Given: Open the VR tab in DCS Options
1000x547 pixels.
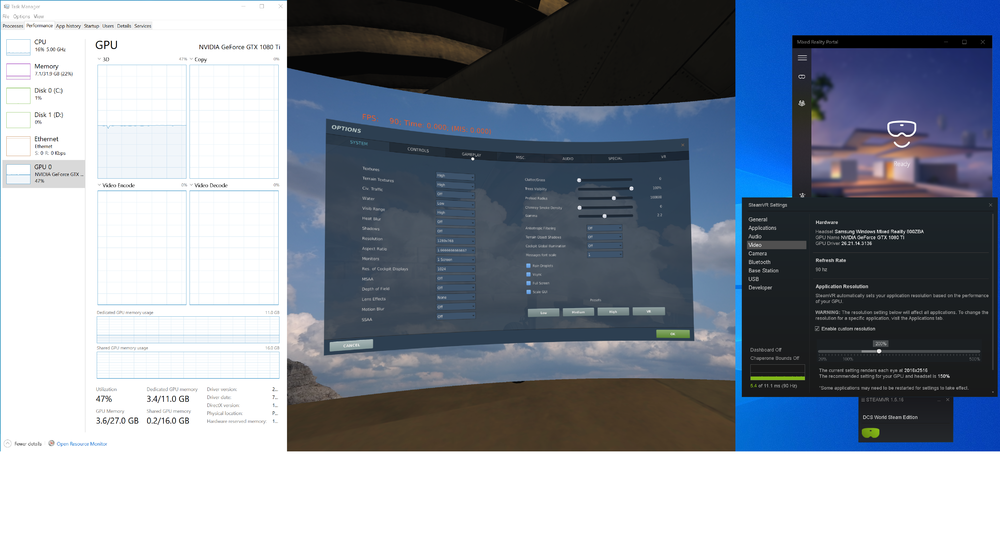Looking at the screenshot, I should click(663, 156).
